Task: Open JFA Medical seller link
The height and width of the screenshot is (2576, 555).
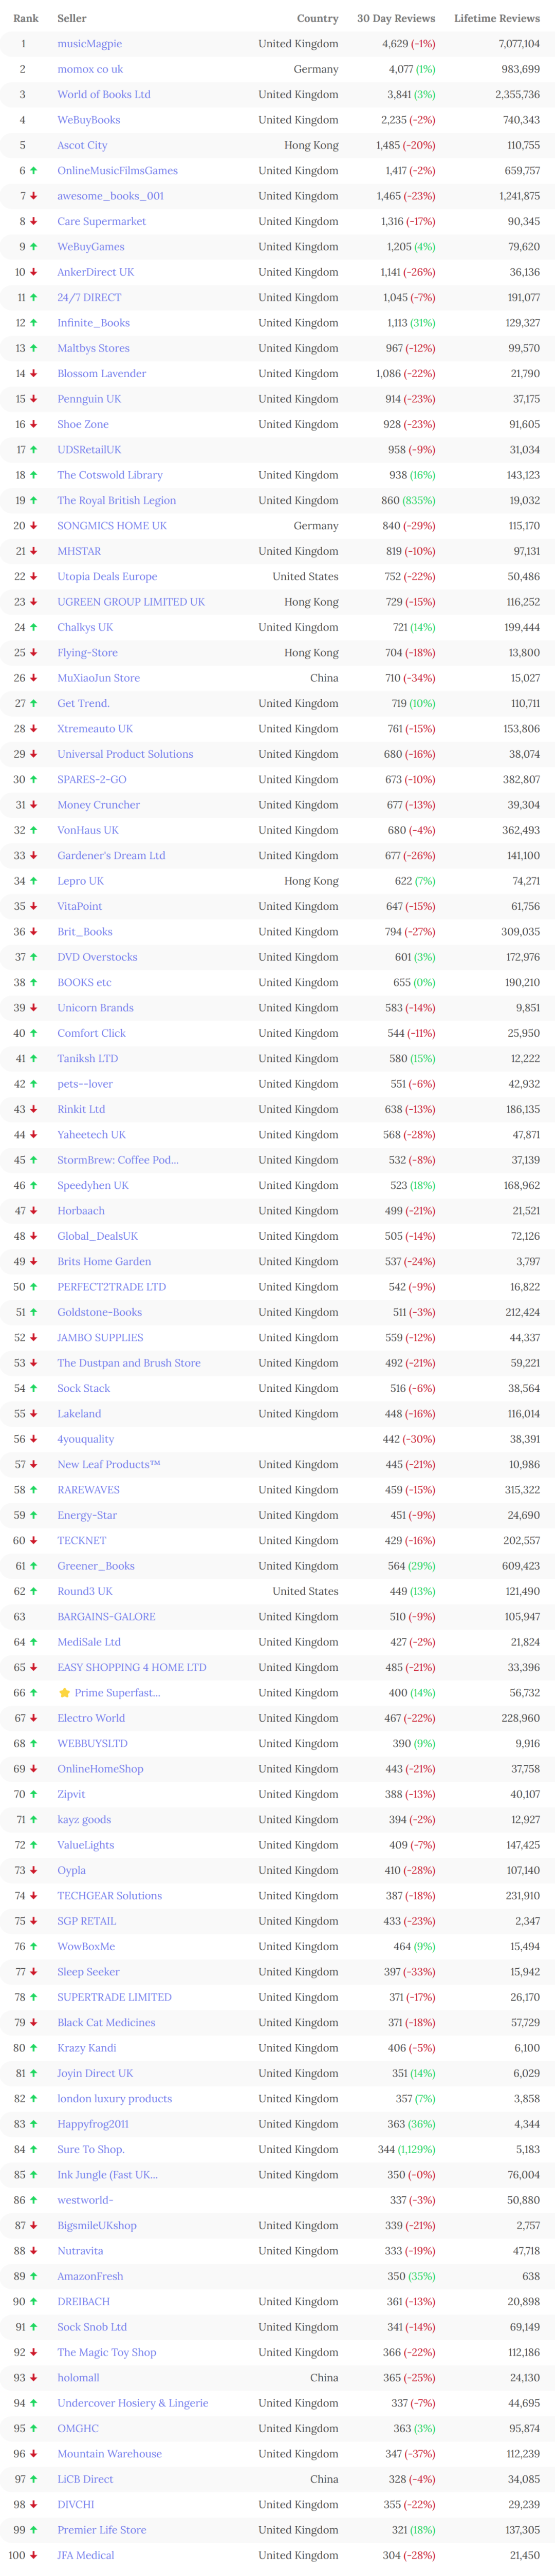Action: pyautogui.click(x=86, y=2555)
